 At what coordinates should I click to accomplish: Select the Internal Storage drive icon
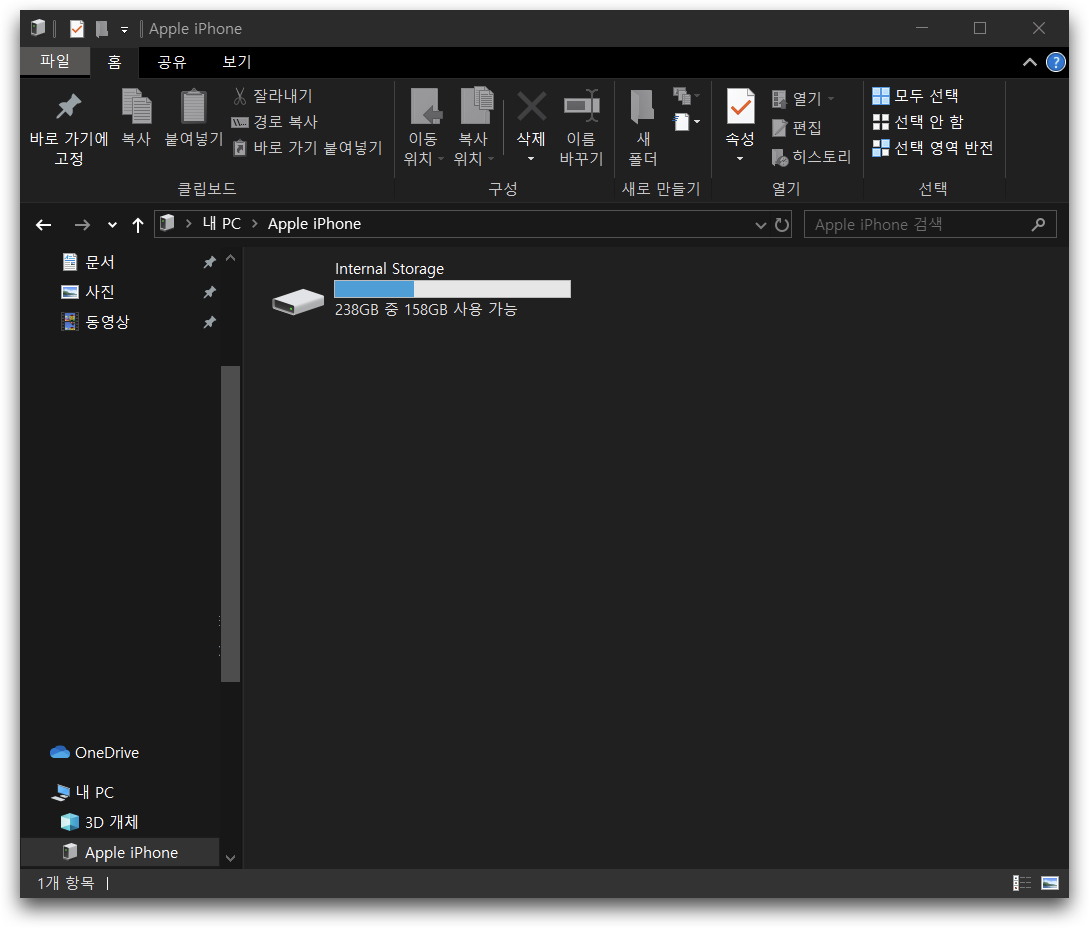pos(298,301)
